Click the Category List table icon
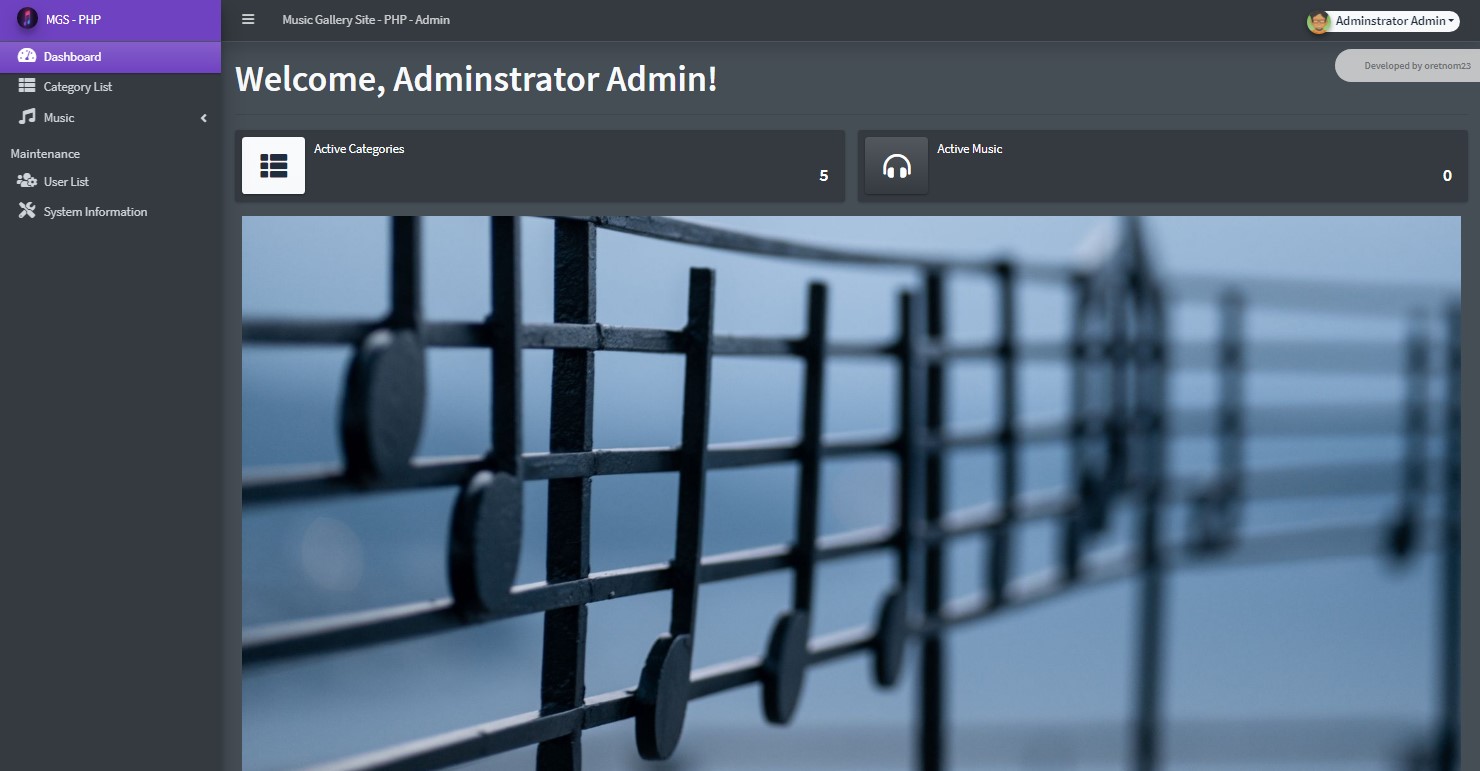Viewport: 1480px width, 771px height. tap(27, 86)
